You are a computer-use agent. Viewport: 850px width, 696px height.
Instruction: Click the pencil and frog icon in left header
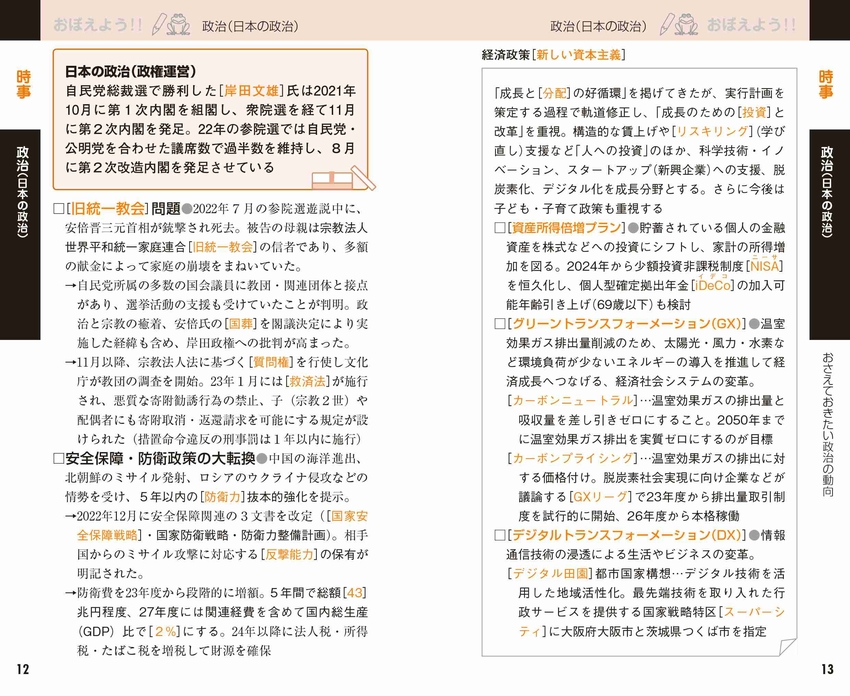[170, 24]
